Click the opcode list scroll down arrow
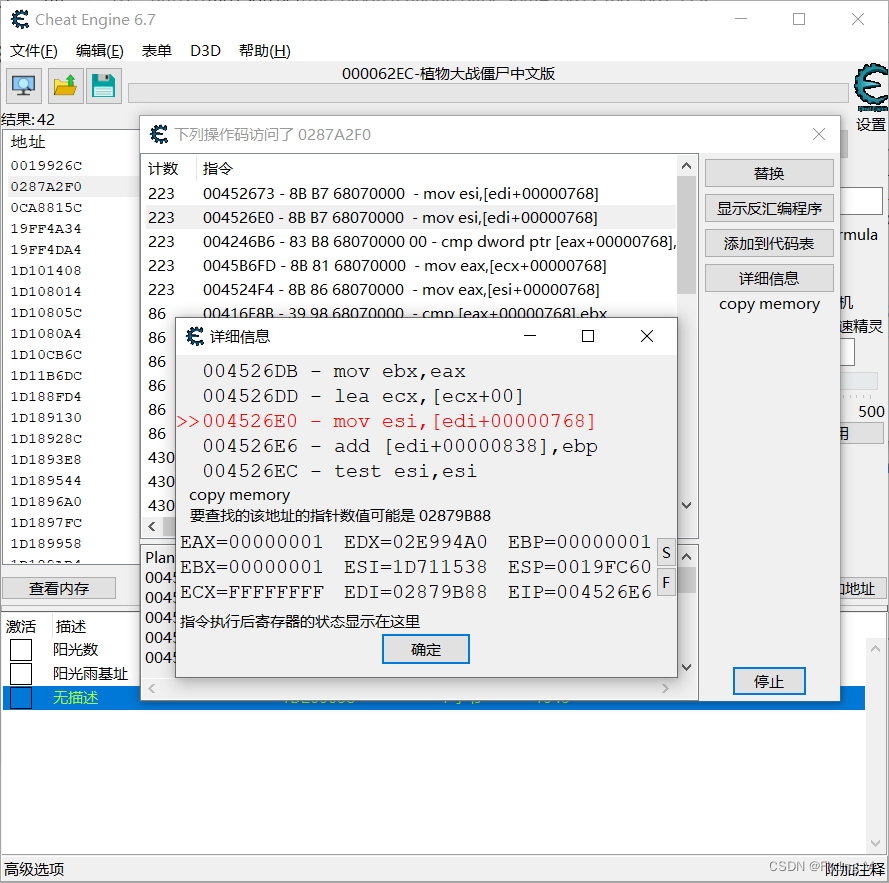889x883 pixels. [x=687, y=505]
